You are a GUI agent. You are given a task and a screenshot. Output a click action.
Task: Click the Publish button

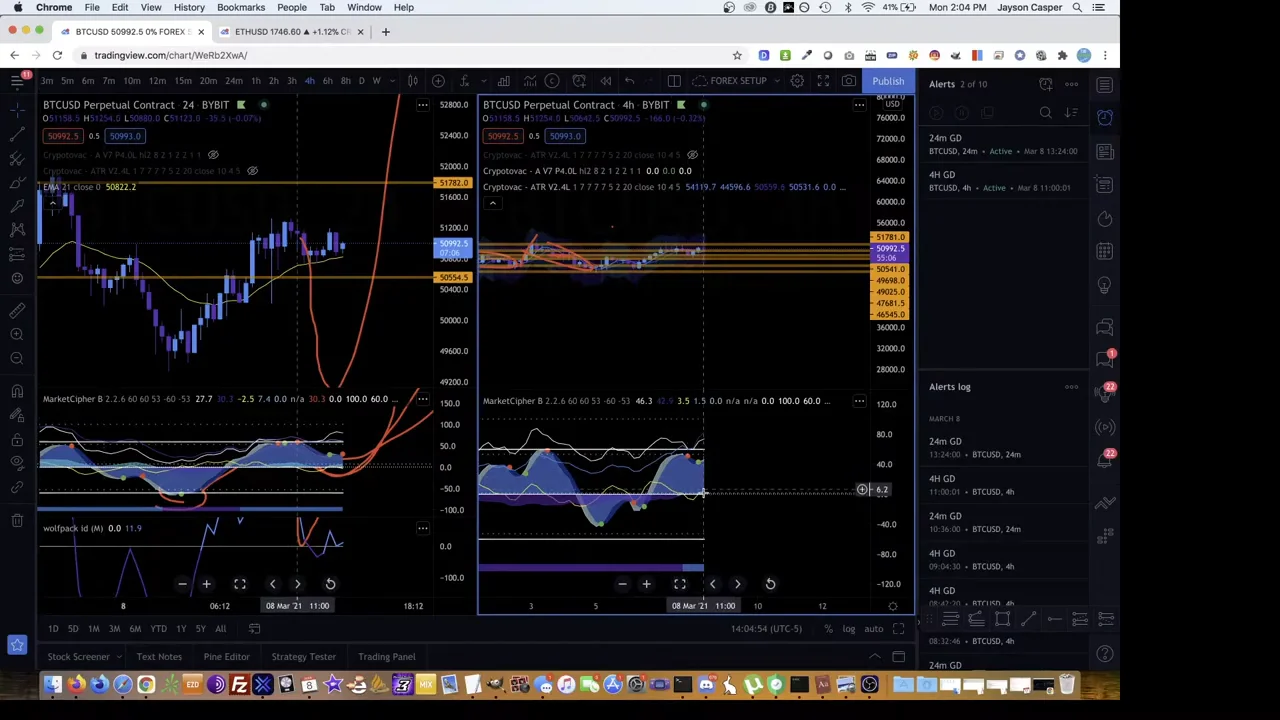click(x=887, y=81)
